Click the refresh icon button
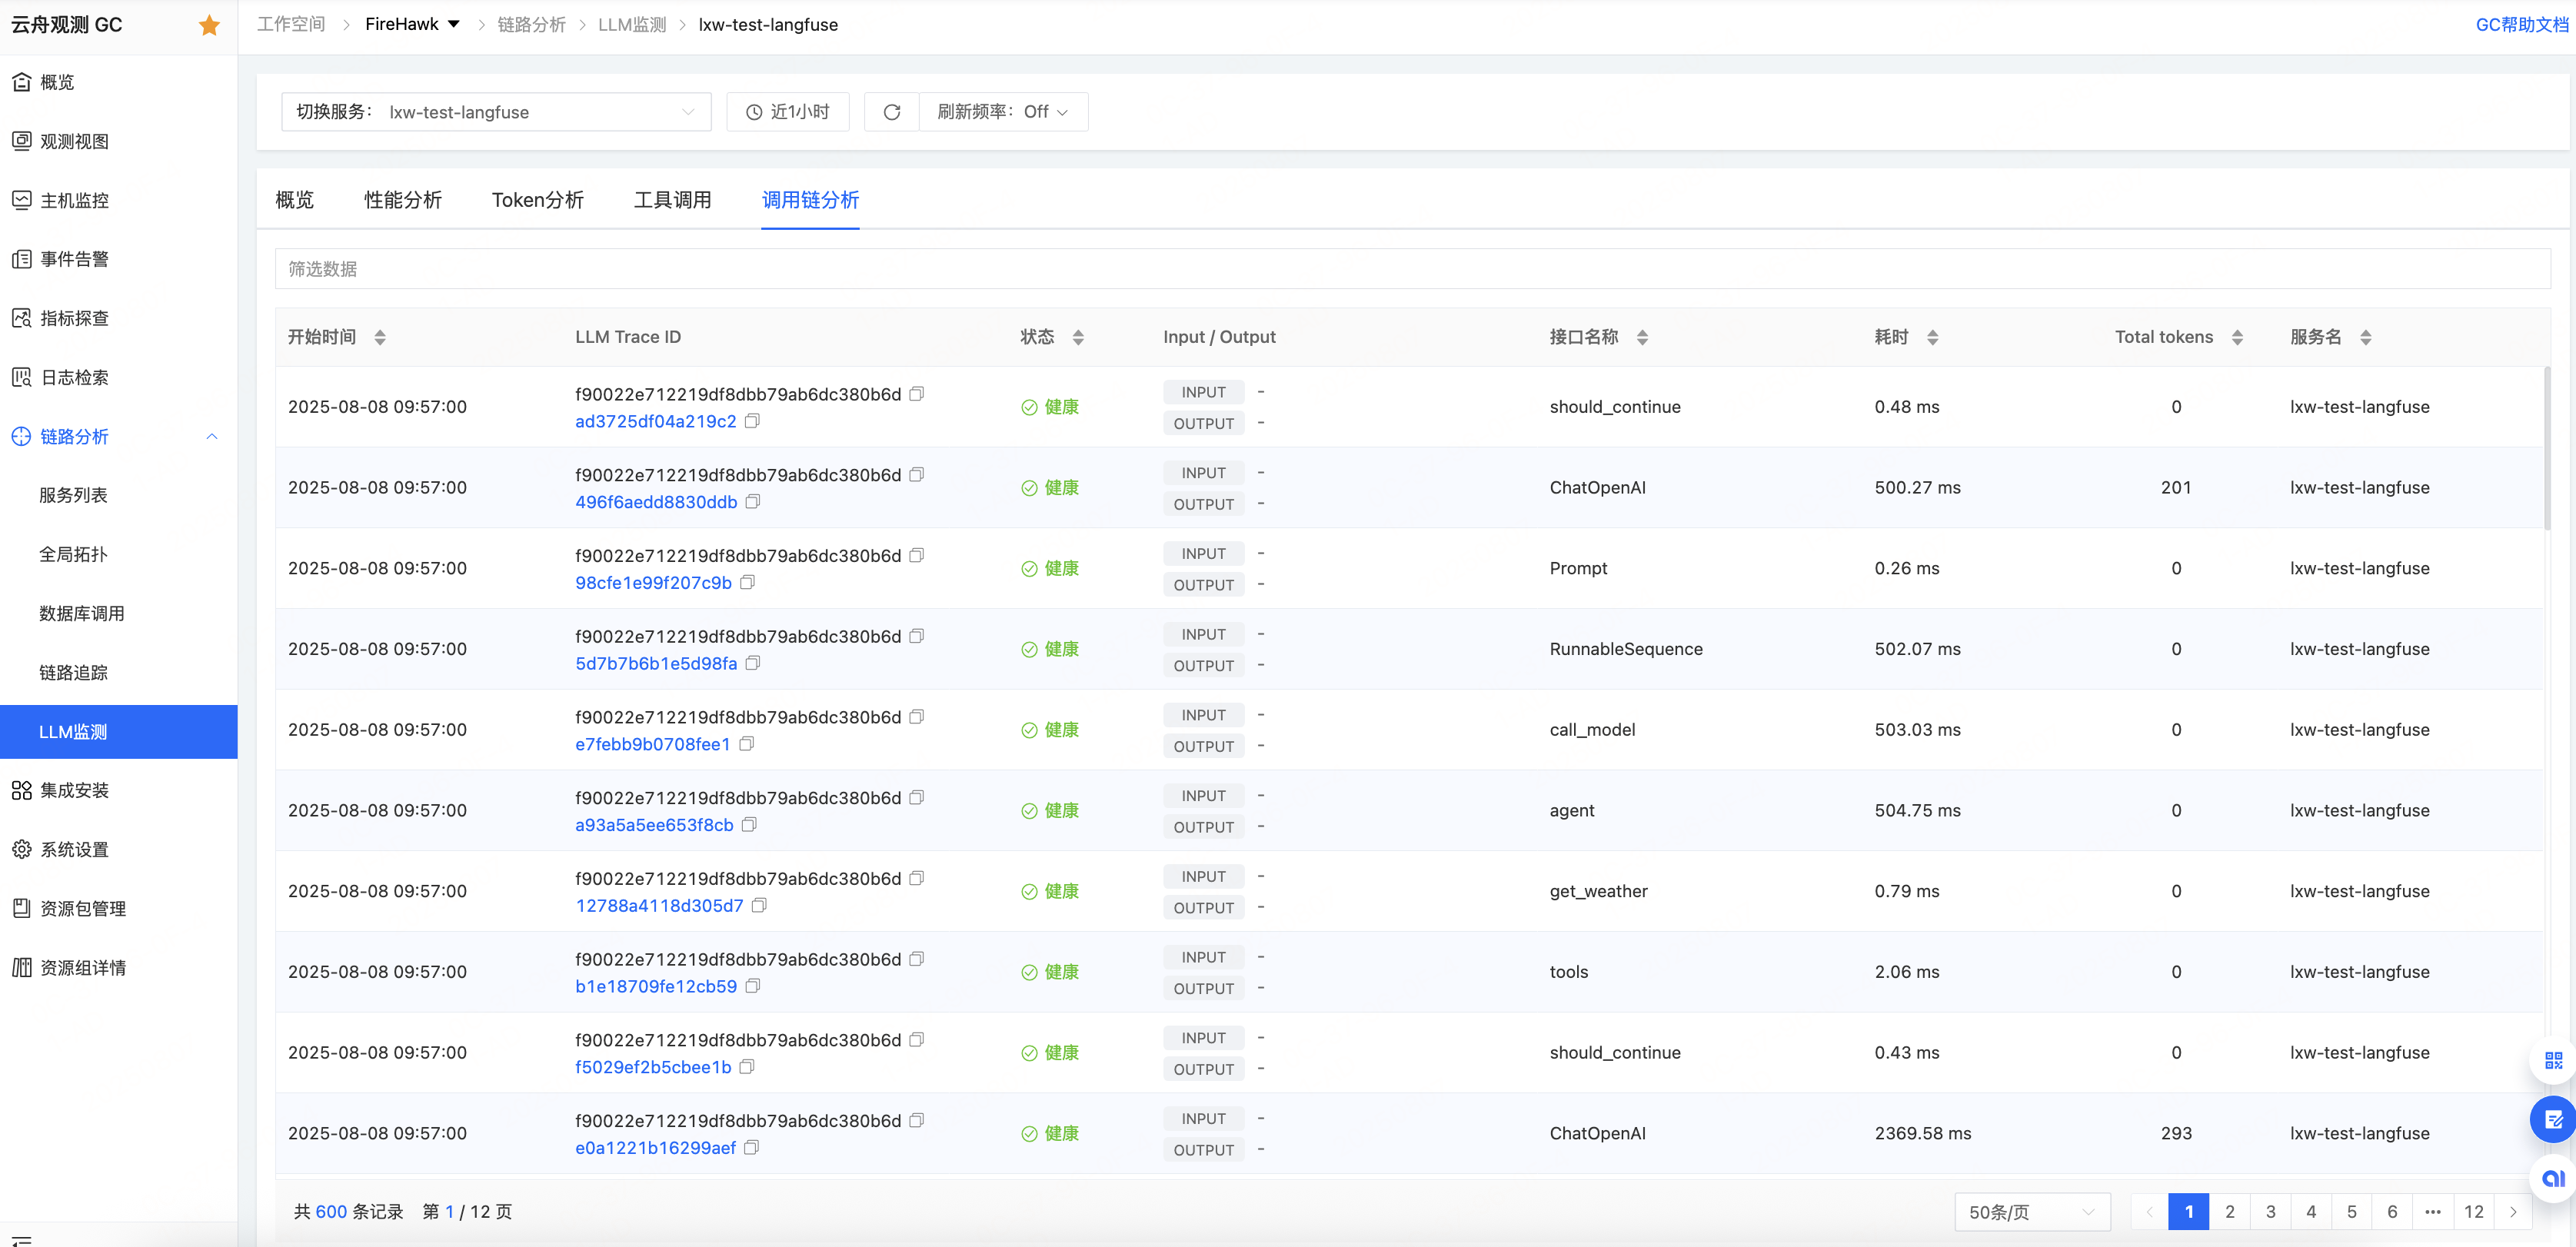Image resolution: width=2576 pixels, height=1247 pixels. (x=892, y=112)
